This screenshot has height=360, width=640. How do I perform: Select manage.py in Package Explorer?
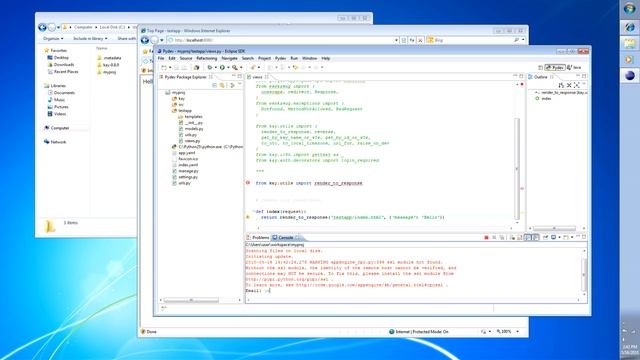(185, 171)
